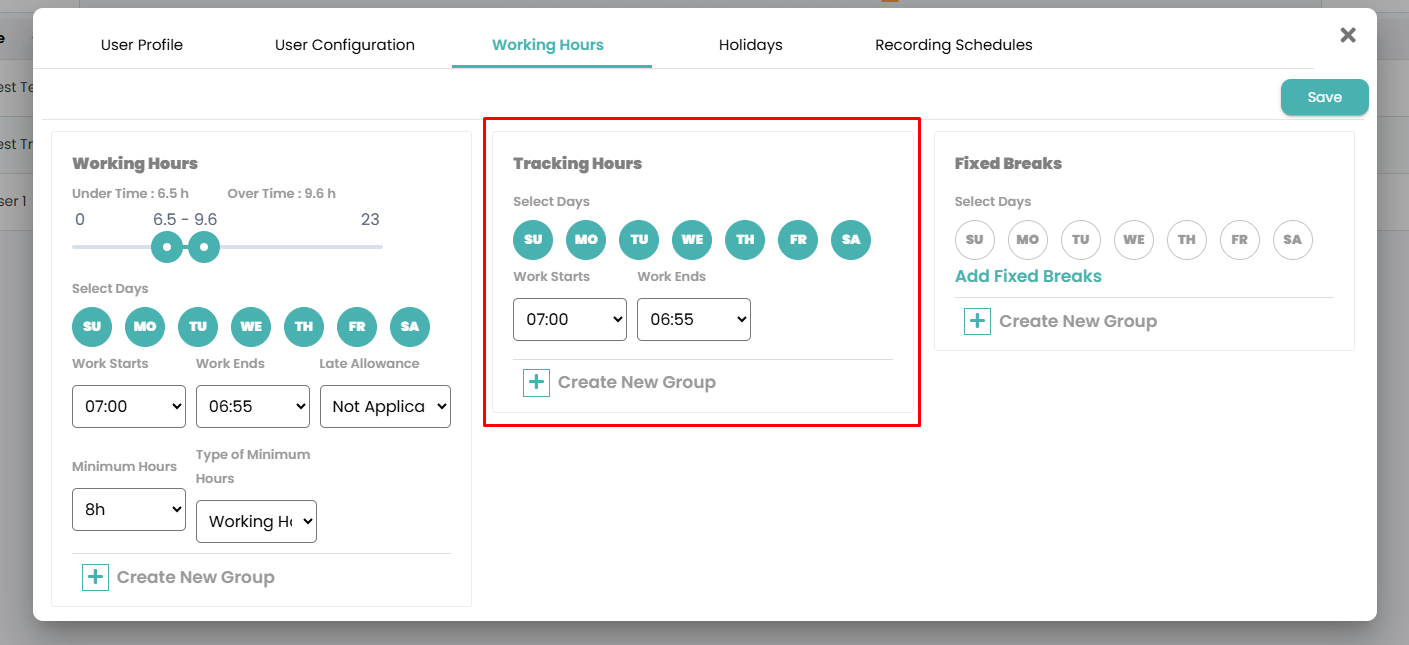Click Create New Group under Tracking Hours

(x=637, y=383)
